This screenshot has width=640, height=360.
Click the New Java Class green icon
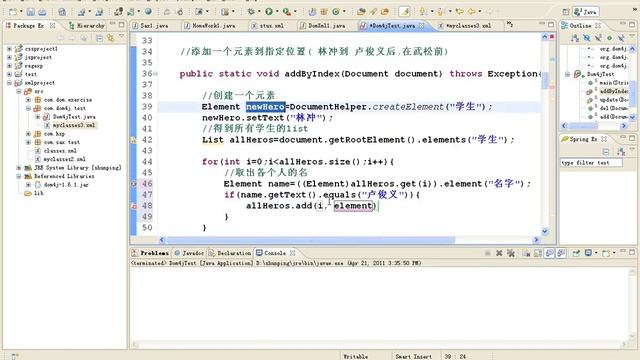click(x=336, y=12)
